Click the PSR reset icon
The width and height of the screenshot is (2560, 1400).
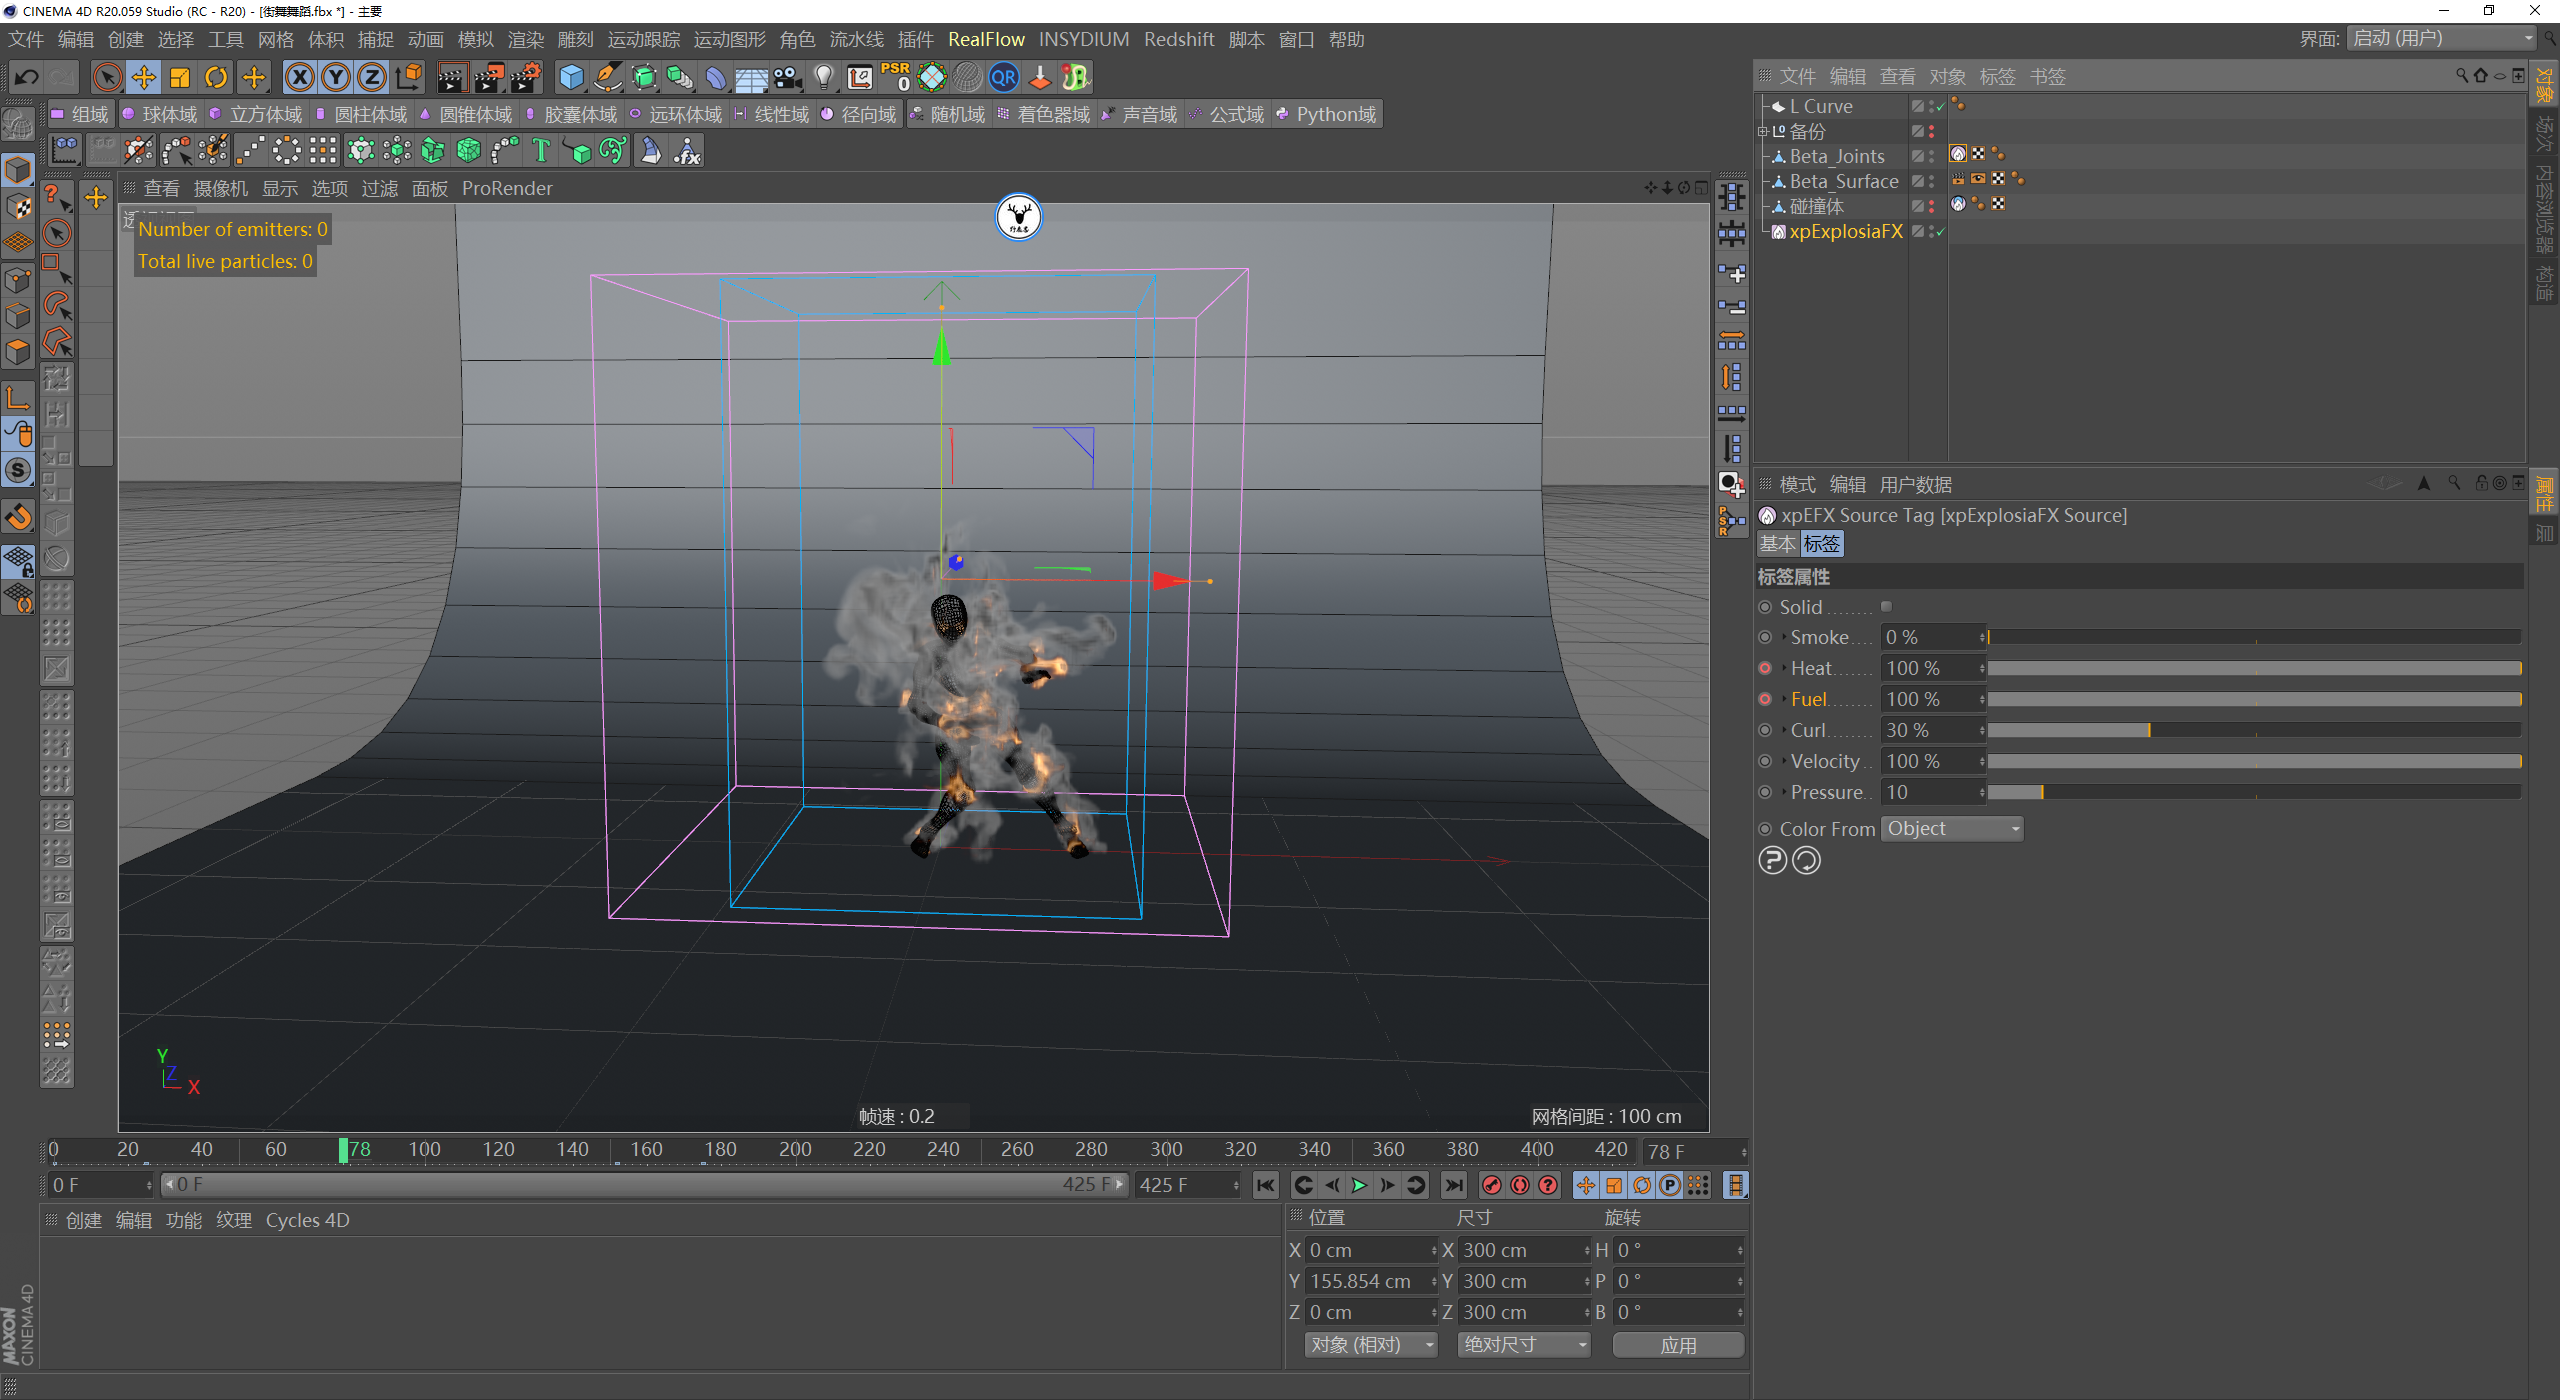(x=895, y=77)
